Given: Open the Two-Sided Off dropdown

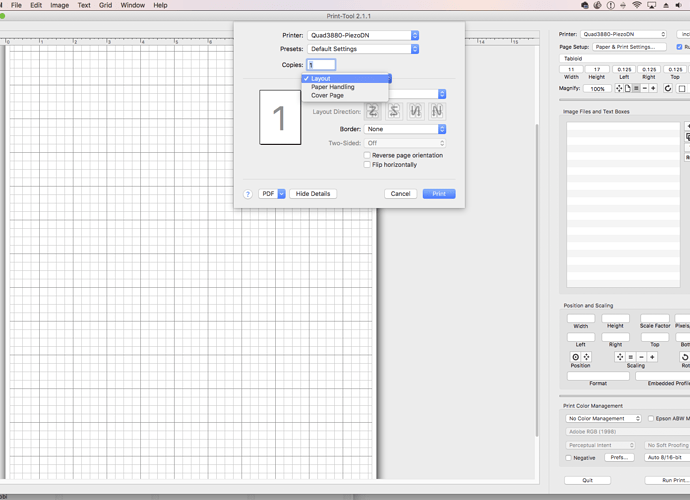Looking at the screenshot, I should click(405, 143).
